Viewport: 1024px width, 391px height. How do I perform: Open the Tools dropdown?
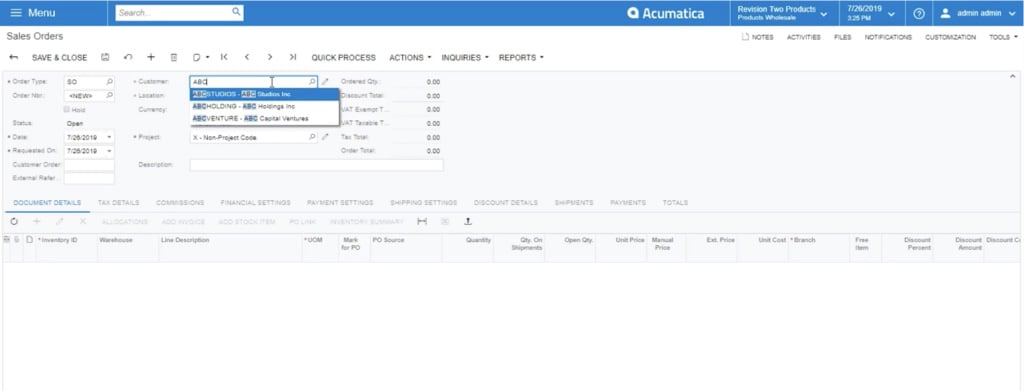1003,37
